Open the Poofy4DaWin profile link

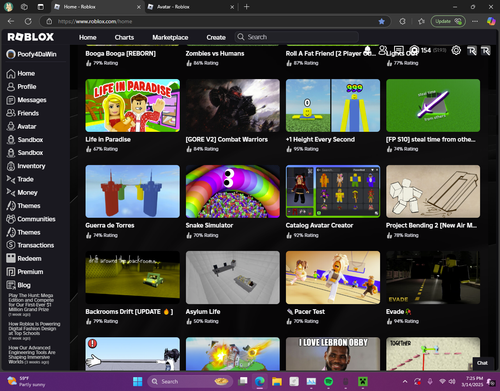(32, 54)
